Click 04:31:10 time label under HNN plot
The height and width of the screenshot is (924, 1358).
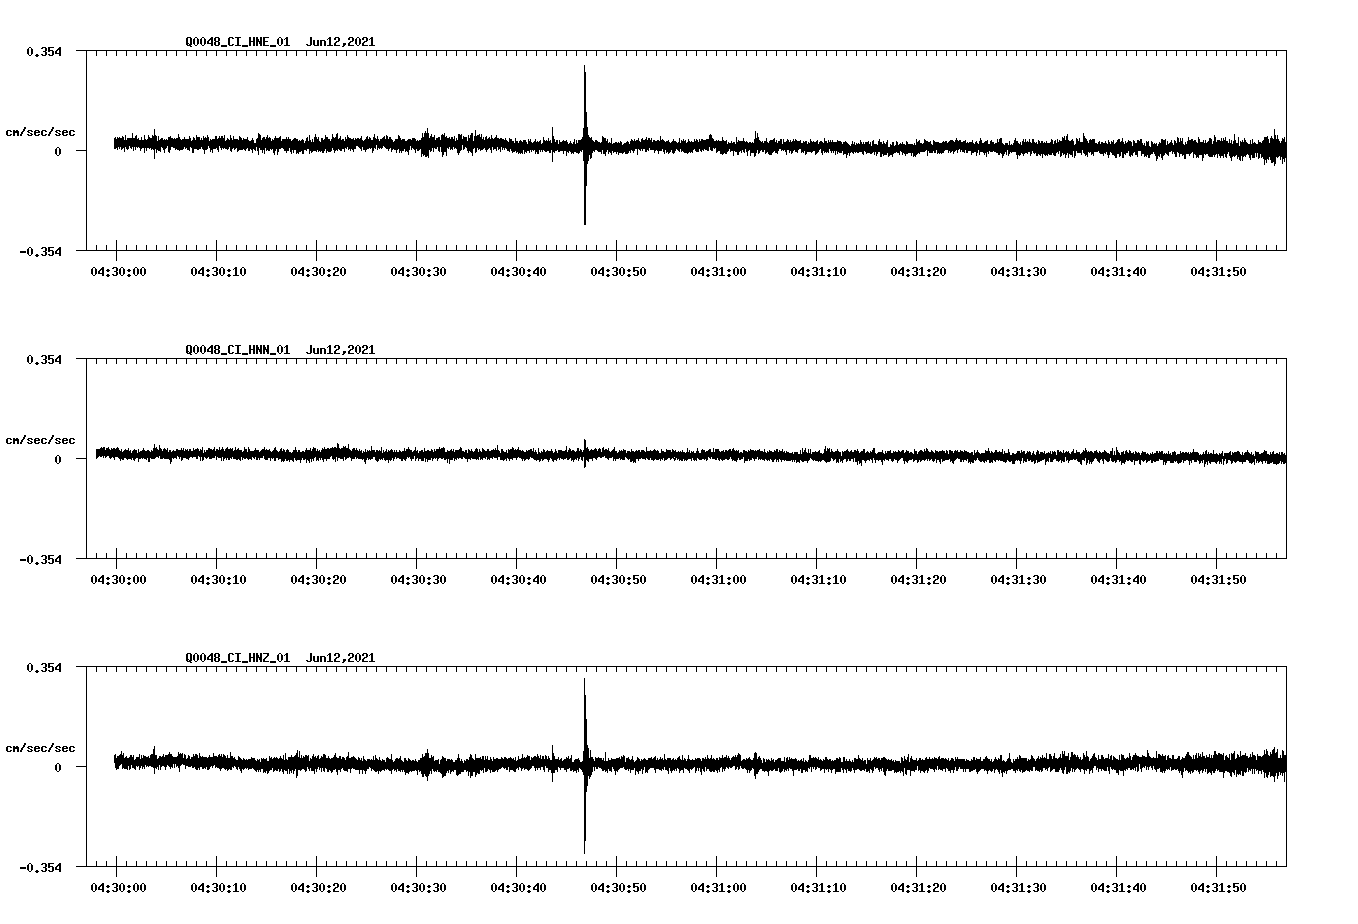click(818, 580)
